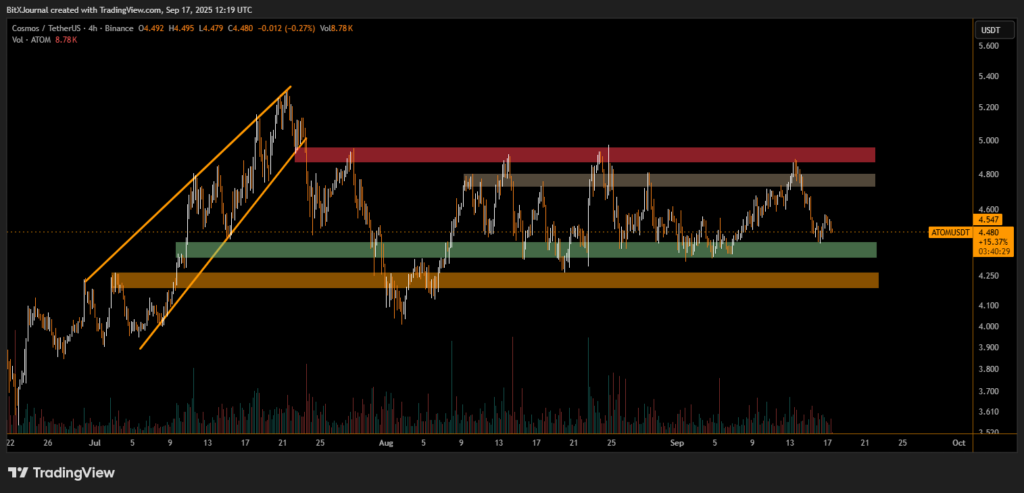Click the Aug label on time axis
Image resolution: width=1024 pixels, height=493 pixels.
coord(386,440)
